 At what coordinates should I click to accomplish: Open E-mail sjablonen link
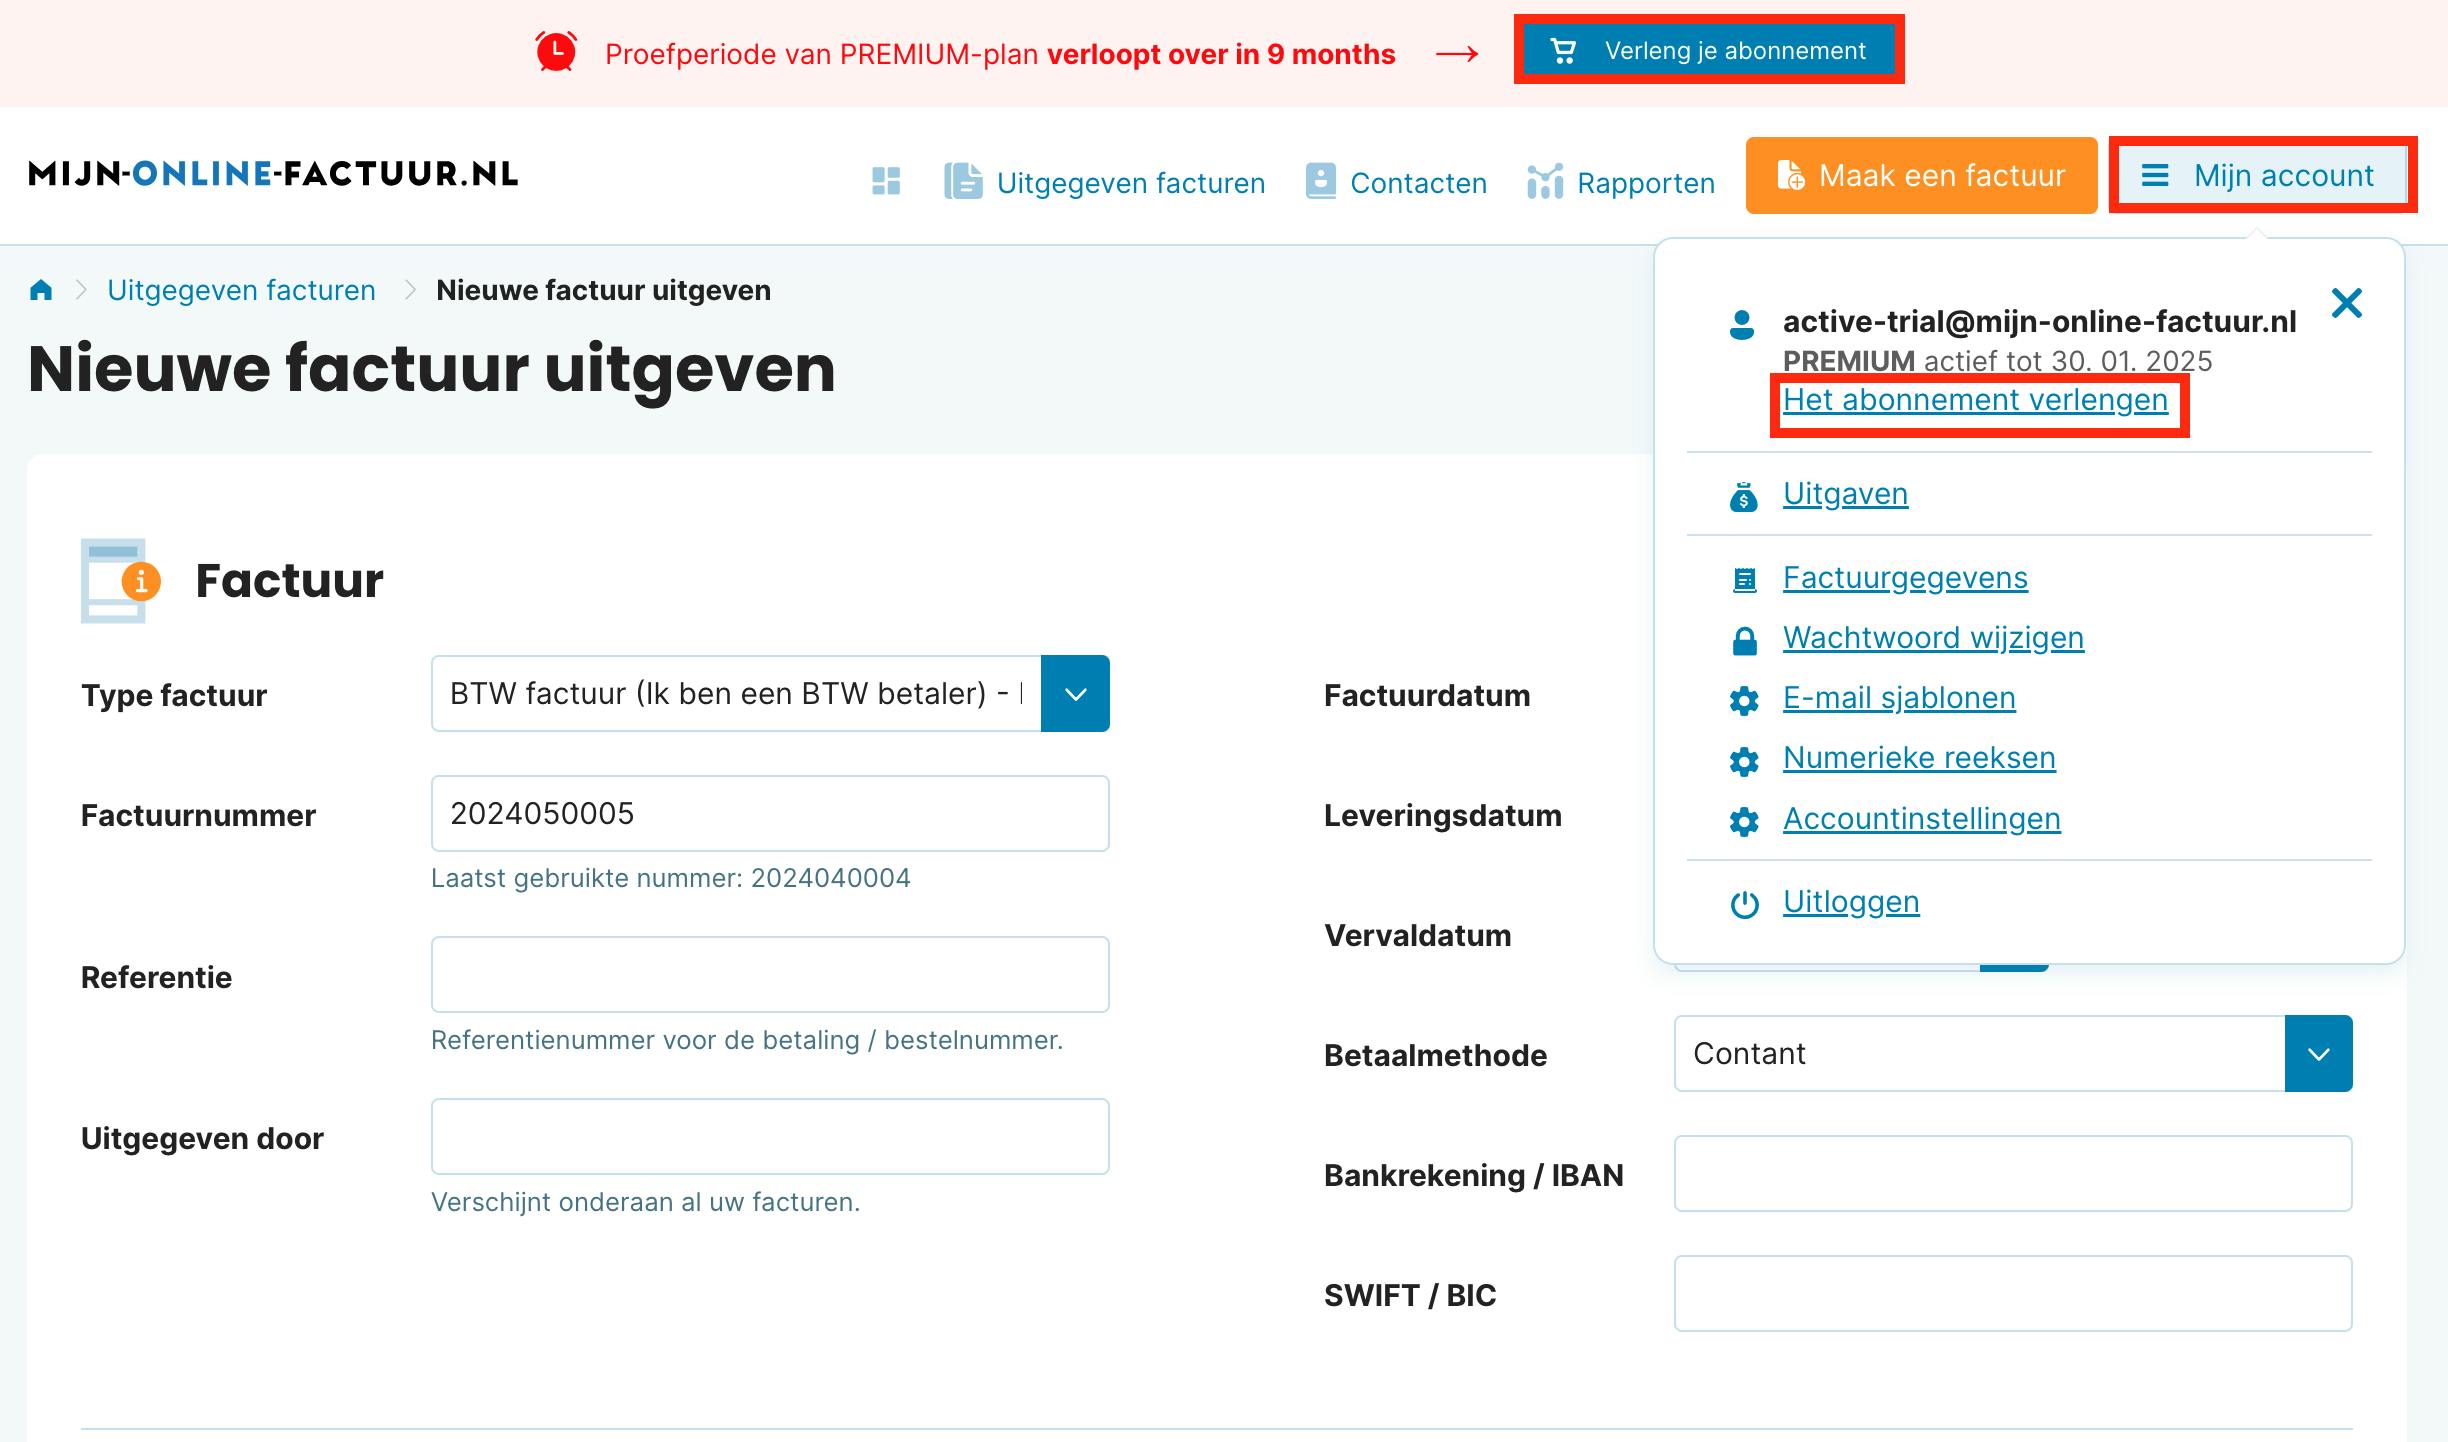tap(1899, 698)
